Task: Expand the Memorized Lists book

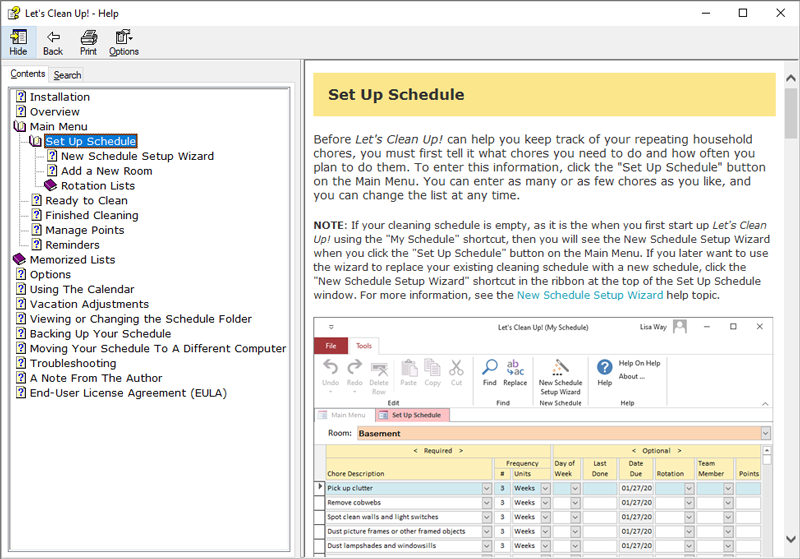Action: (72, 260)
